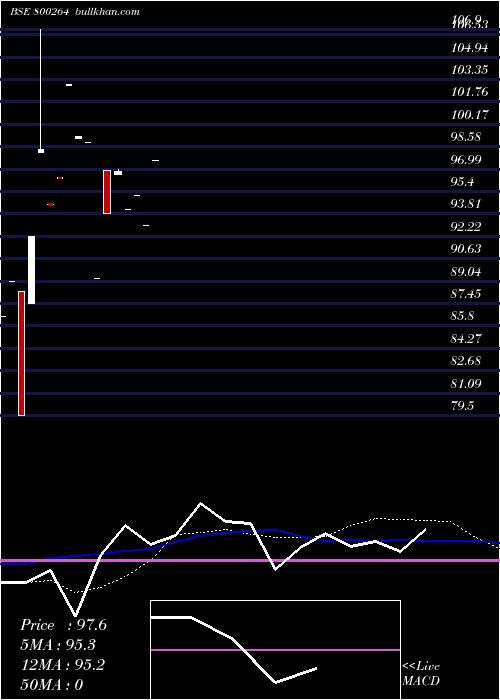The width and height of the screenshot is (500, 700).
Task: Select the red candlestick between 96.99 and 93.81
Action: coord(107,192)
